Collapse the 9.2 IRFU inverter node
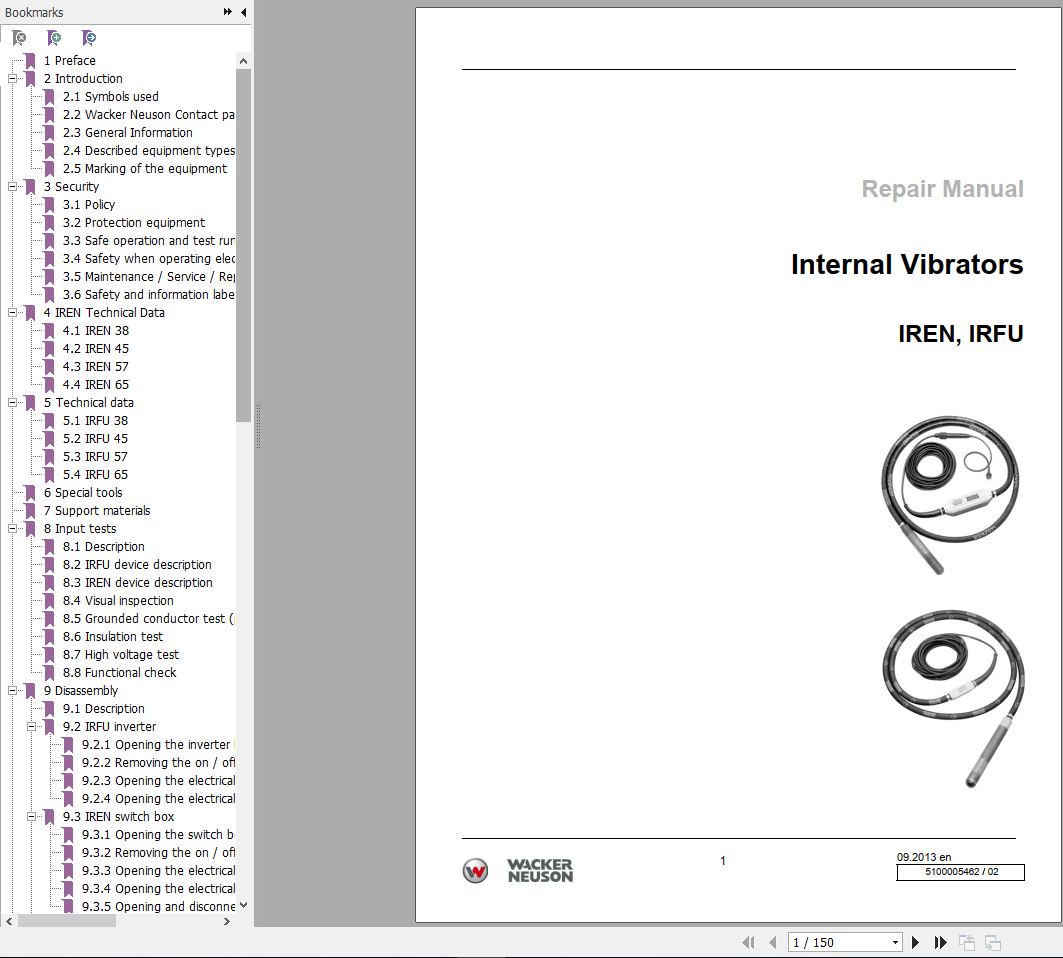Viewport: 1063px width, 958px height. [31, 727]
